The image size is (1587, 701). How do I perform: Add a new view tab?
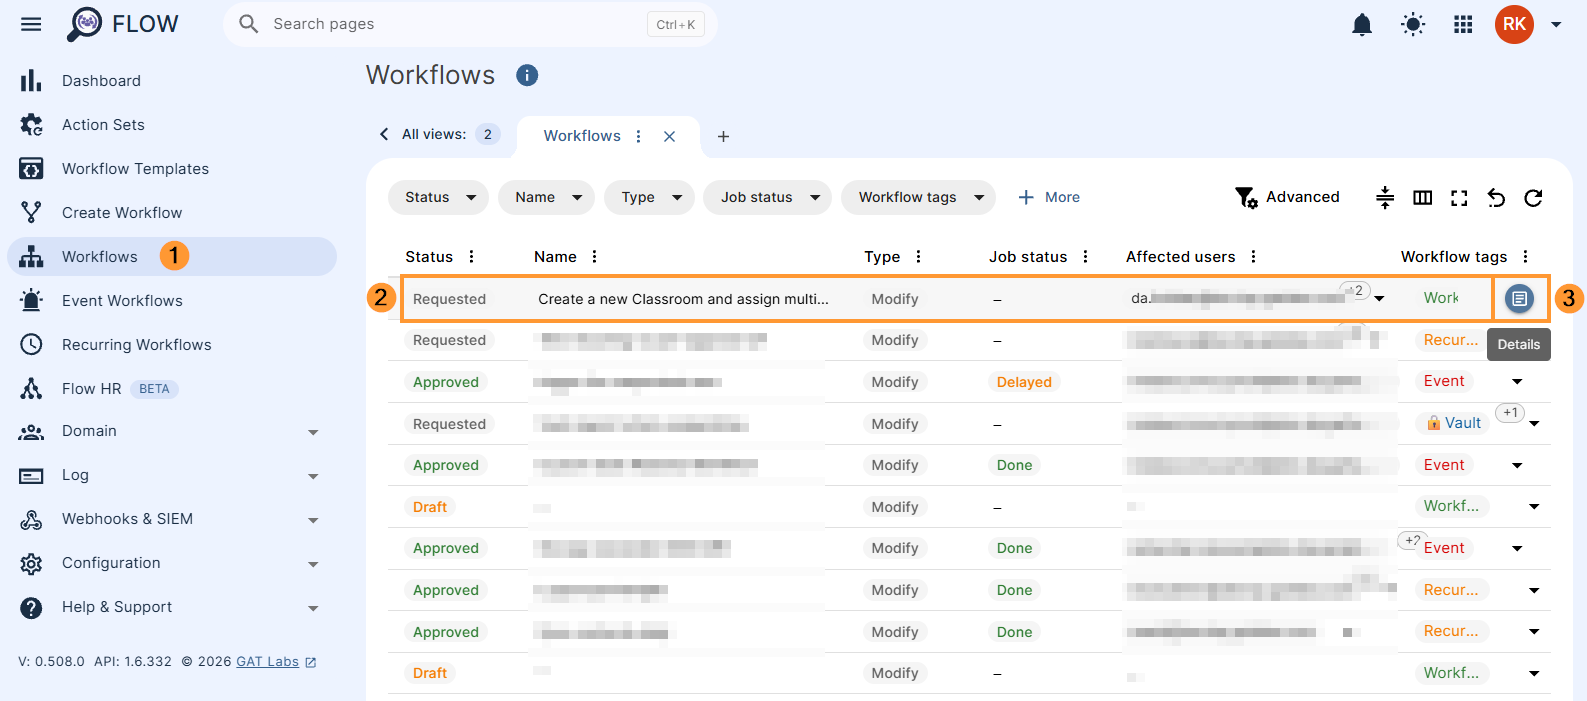723,136
